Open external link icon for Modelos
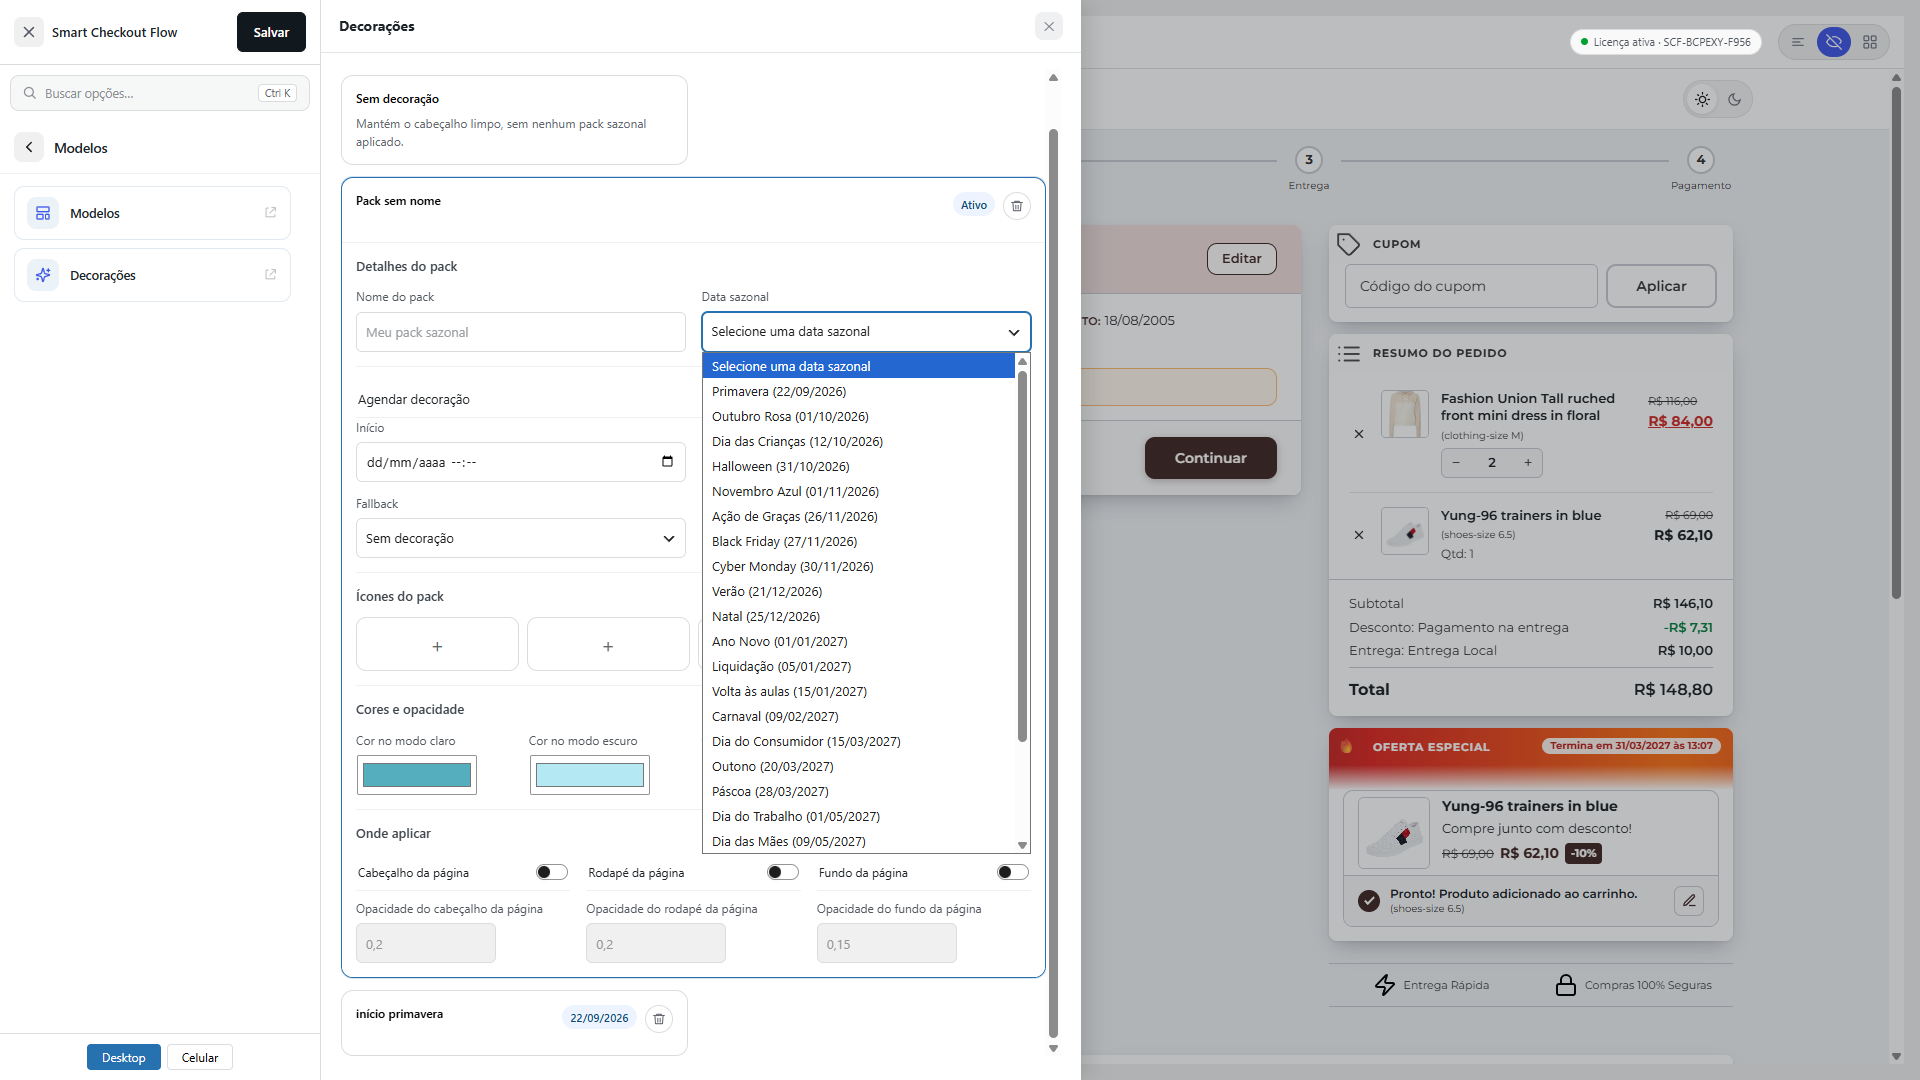The height and width of the screenshot is (1080, 1920). (x=270, y=213)
